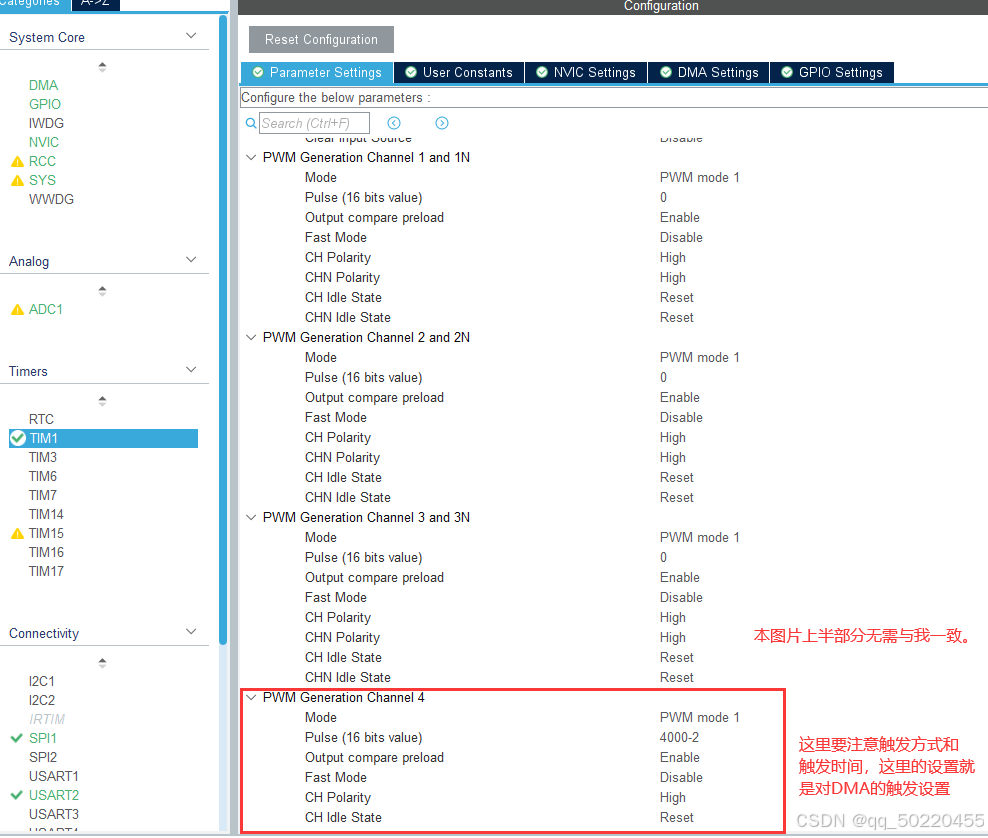The height and width of the screenshot is (838, 988).
Task: Click the warning icon beside TIM15
Action: coord(20,533)
